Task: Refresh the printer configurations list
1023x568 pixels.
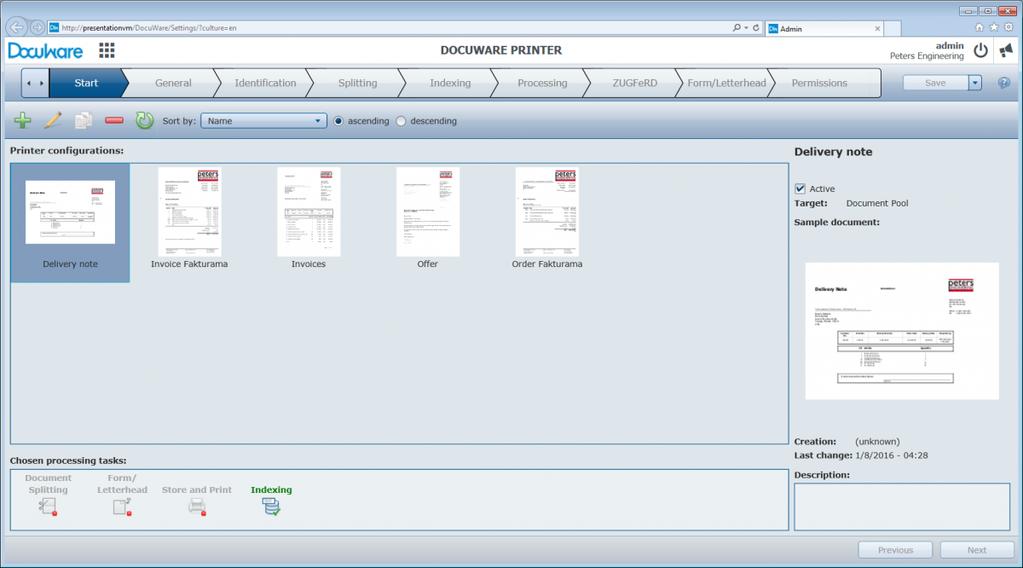Action: coord(144,121)
